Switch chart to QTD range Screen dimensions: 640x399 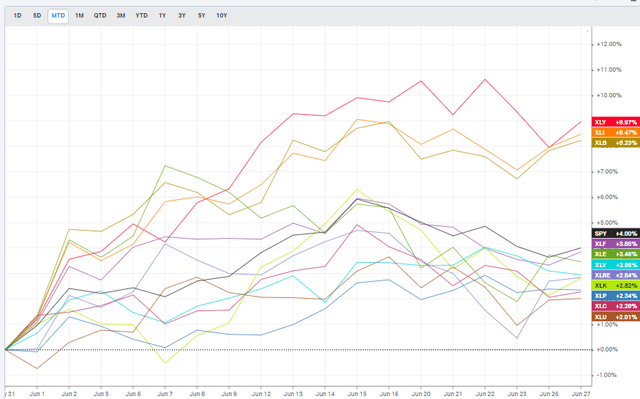pos(100,16)
